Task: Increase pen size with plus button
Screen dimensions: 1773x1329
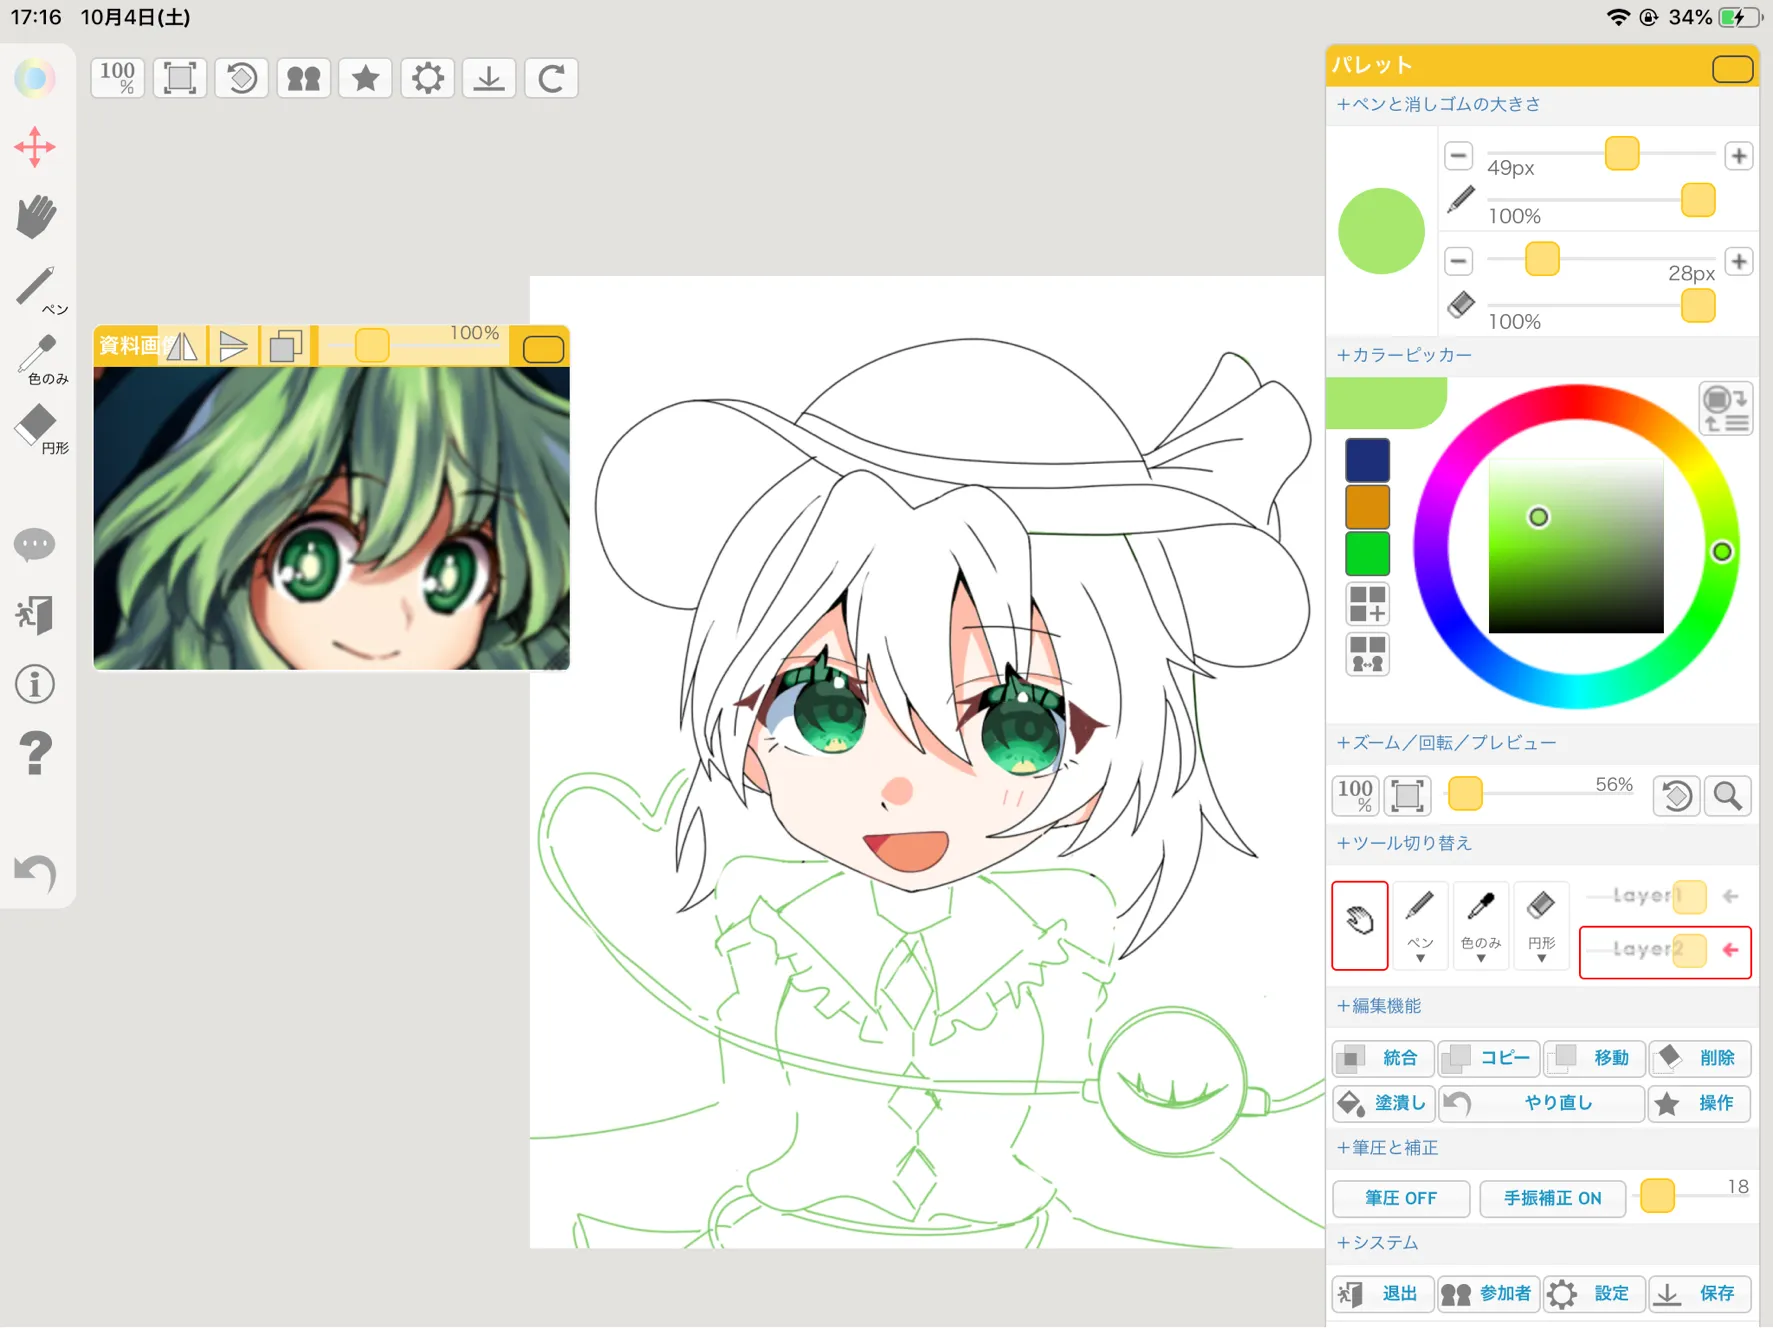Action: pyautogui.click(x=1739, y=156)
